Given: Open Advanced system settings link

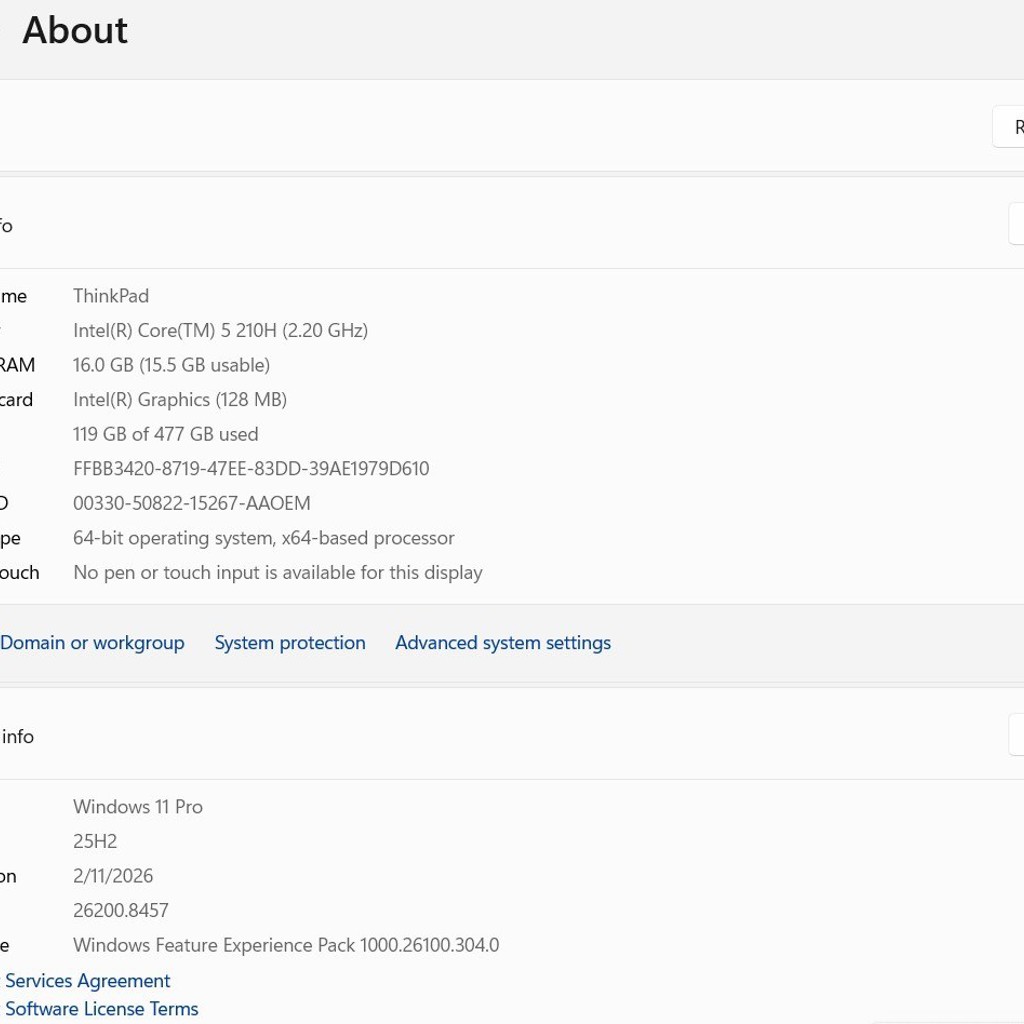Looking at the screenshot, I should coord(503,643).
